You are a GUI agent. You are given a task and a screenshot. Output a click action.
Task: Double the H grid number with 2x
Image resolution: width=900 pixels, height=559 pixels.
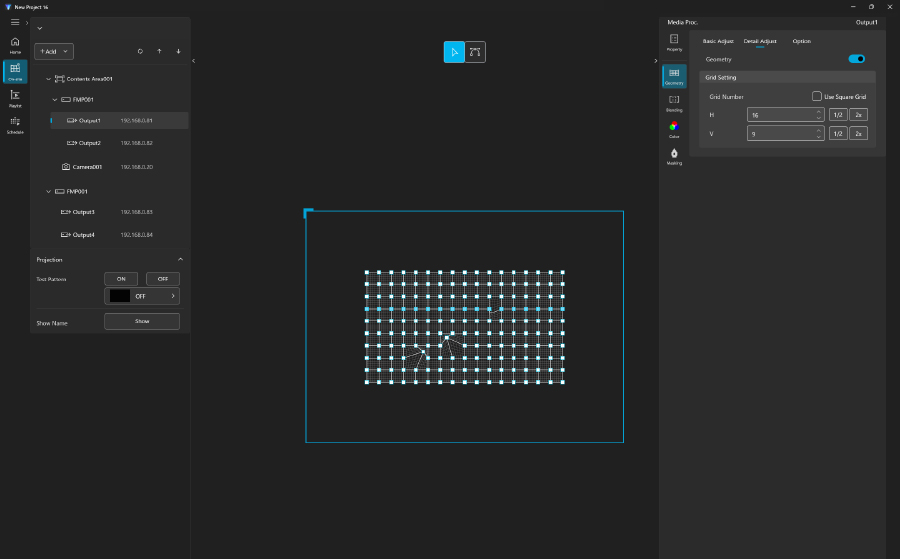tap(858, 115)
